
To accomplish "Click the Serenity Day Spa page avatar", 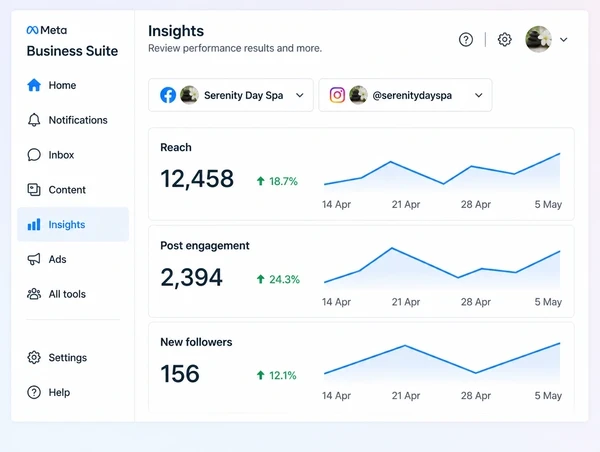I will 189,95.
